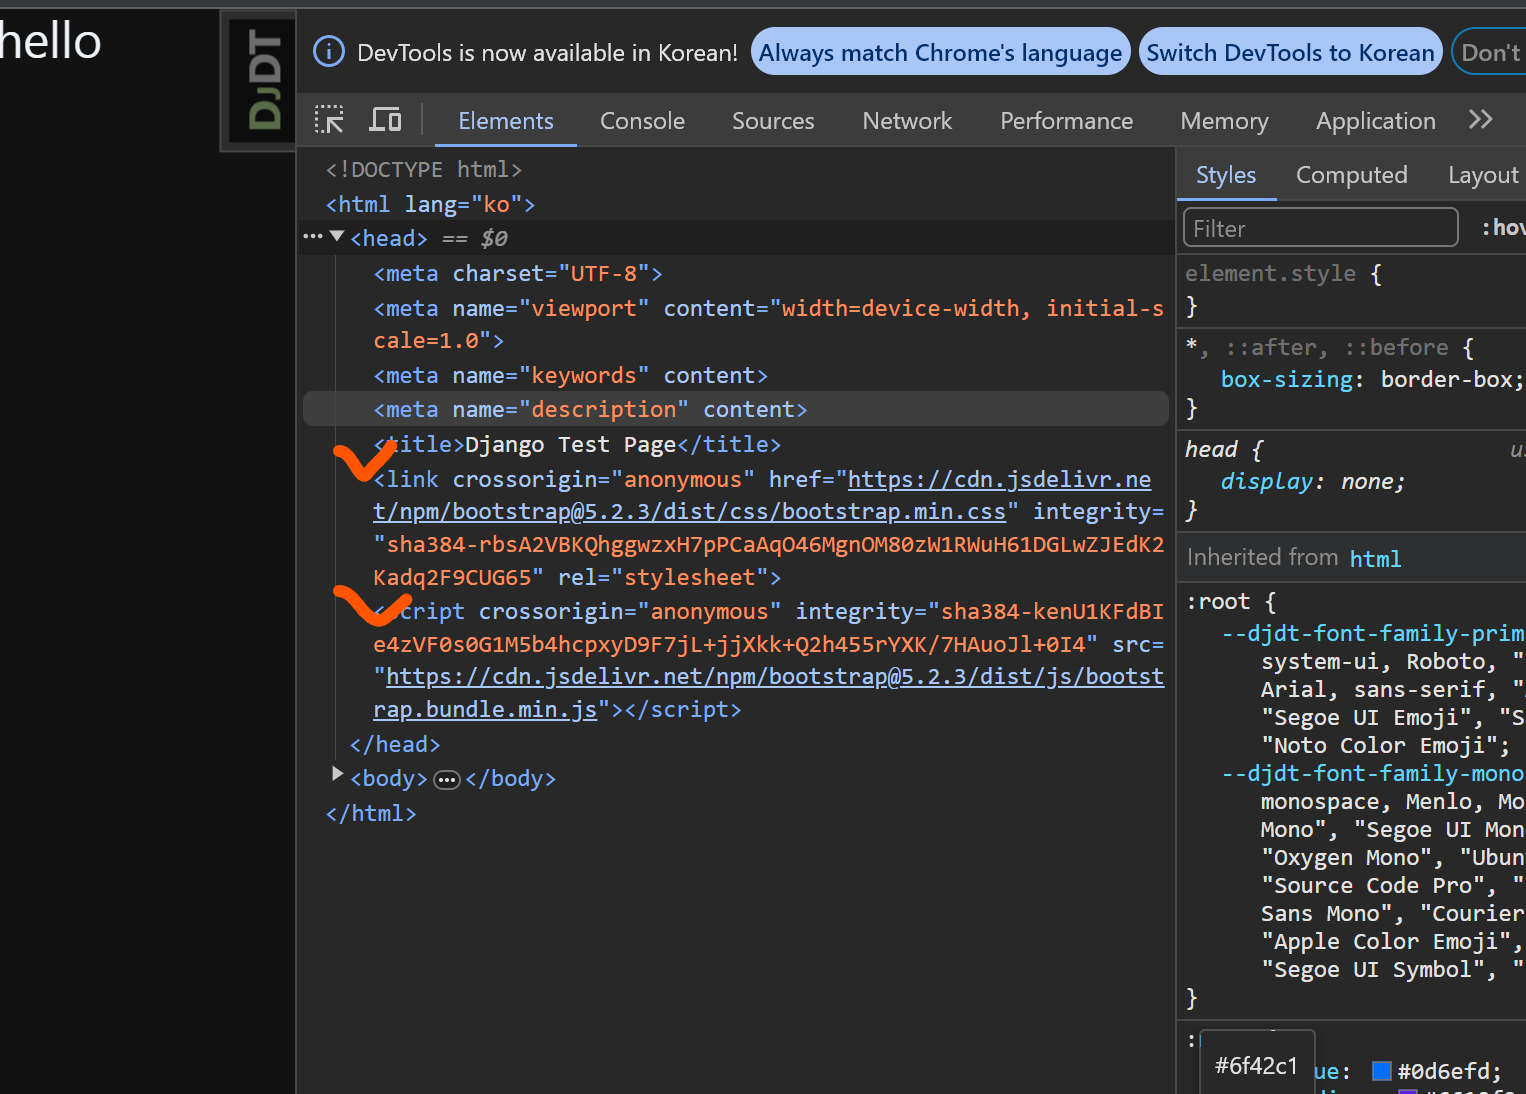The height and width of the screenshot is (1094, 1526).
Task: Click the crossorigin="anonymous" attribute of the link tag
Action: [603, 479]
